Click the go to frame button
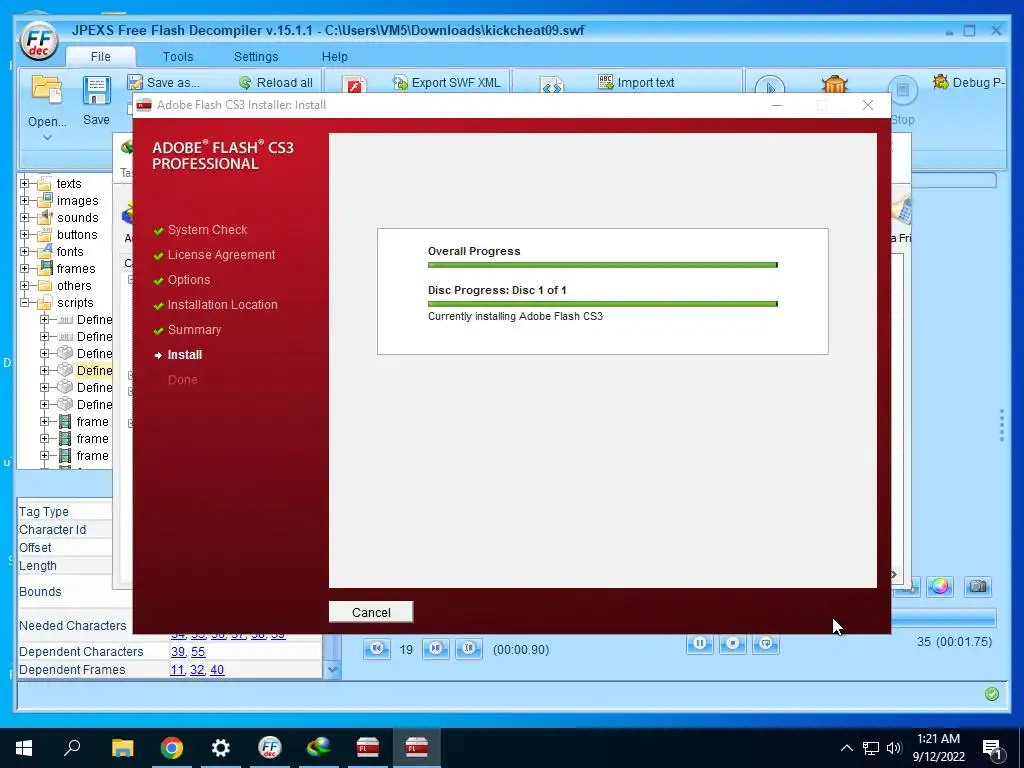The height and width of the screenshot is (768, 1024). [x=469, y=648]
